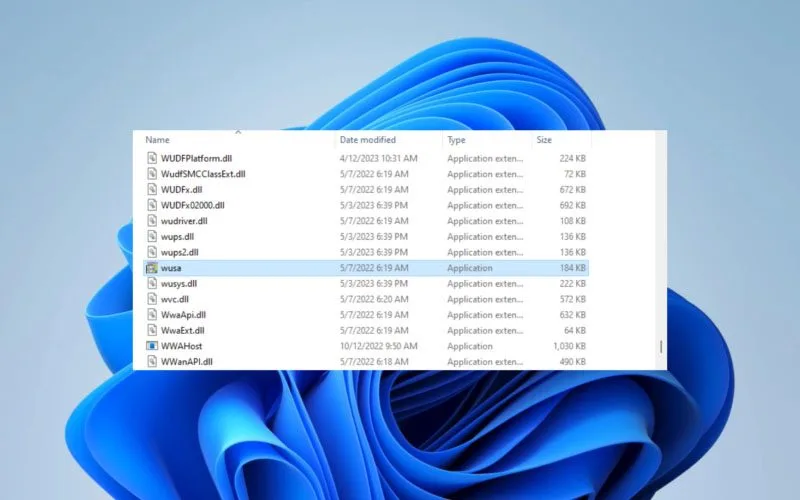Select the file named WUDFx02000.dll
The height and width of the screenshot is (500, 800).
click(192, 205)
